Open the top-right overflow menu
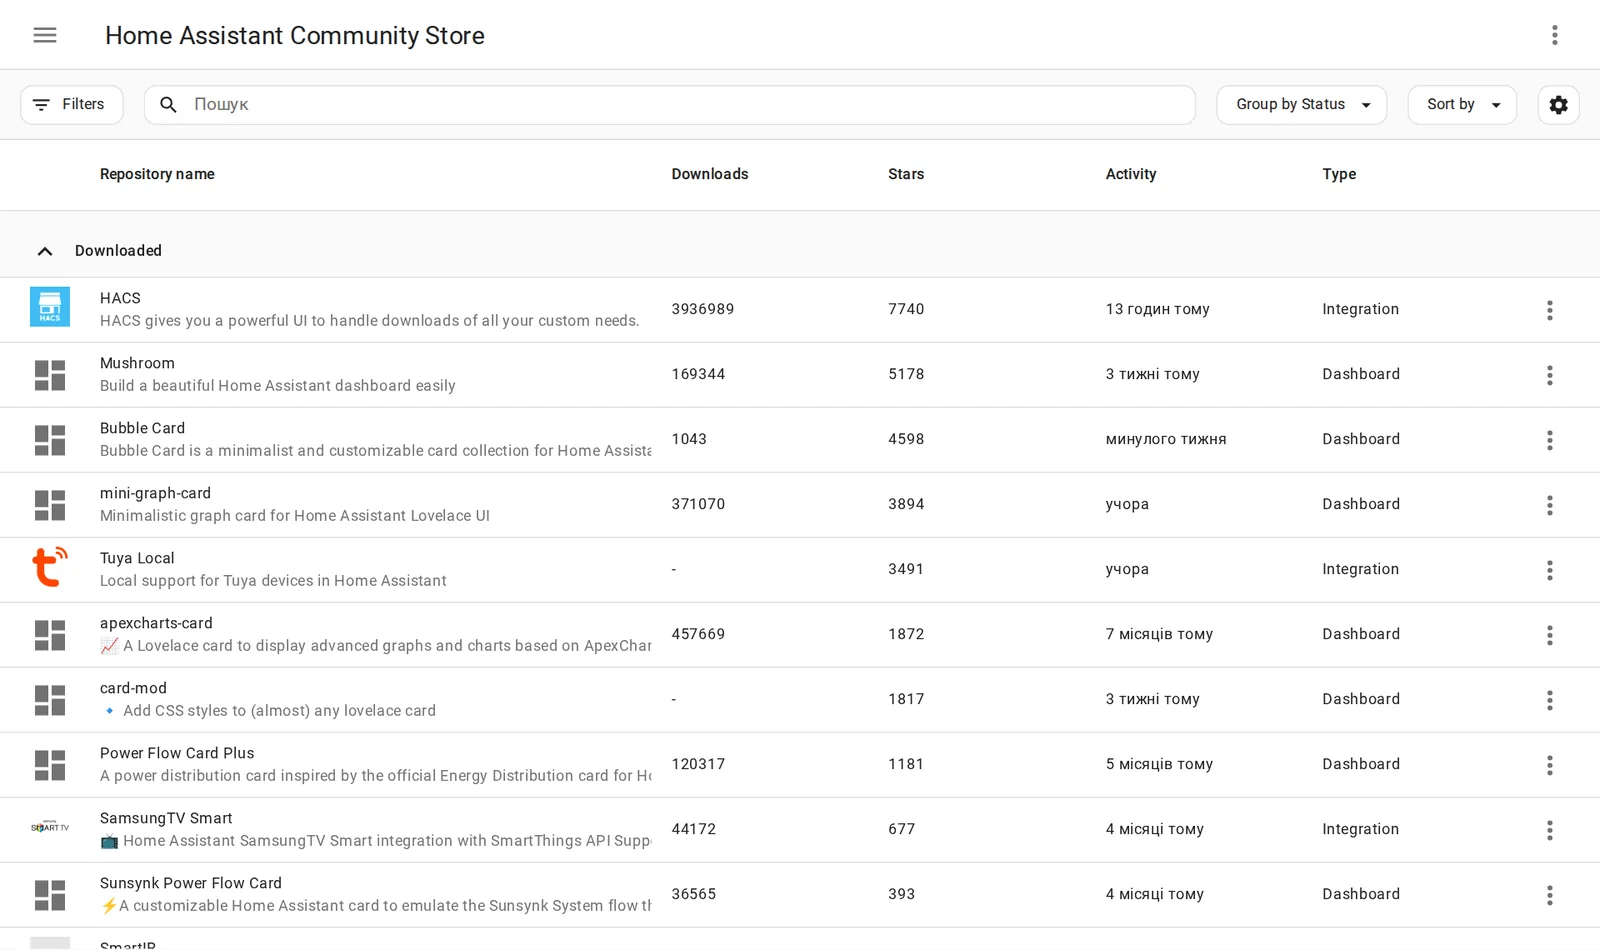 click(1554, 35)
